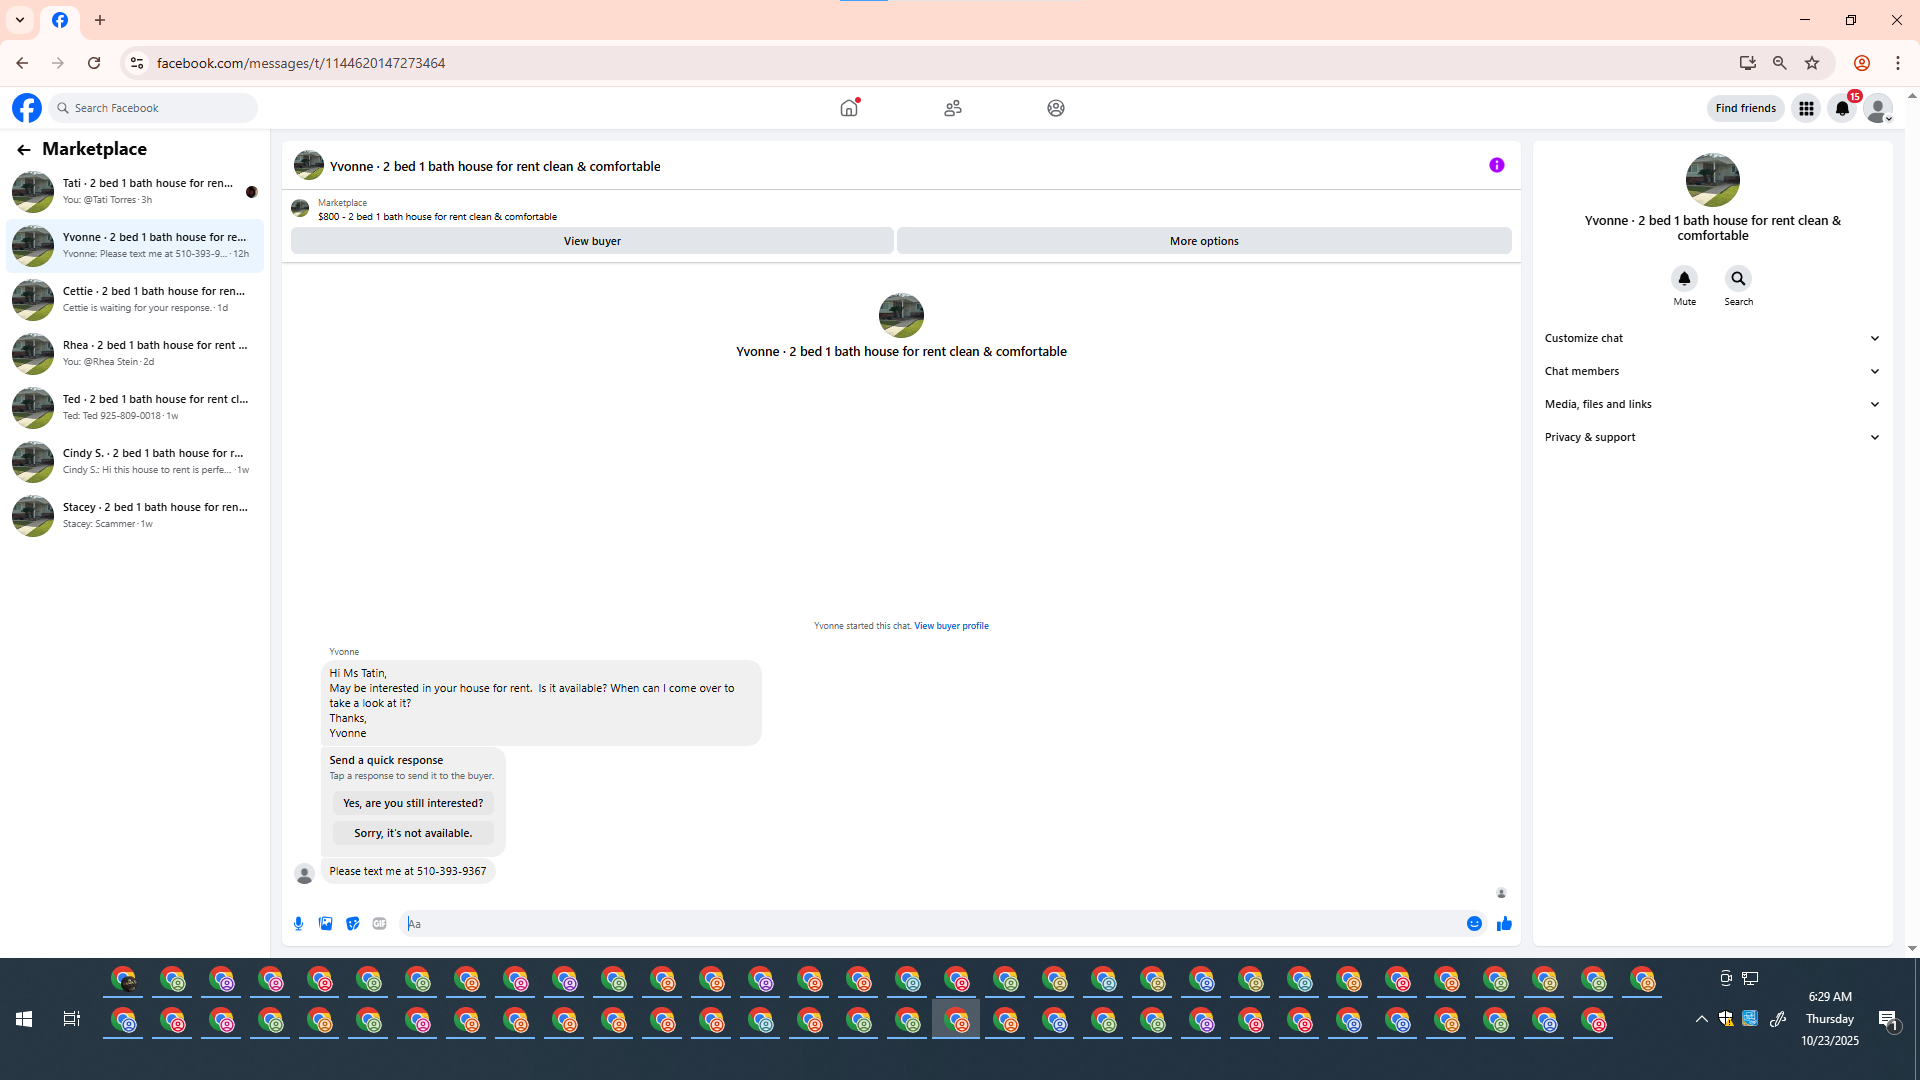Mute this chat with bell icon
The width and height of the screenshot is (1920, 1080).
tap(1684, 279)
